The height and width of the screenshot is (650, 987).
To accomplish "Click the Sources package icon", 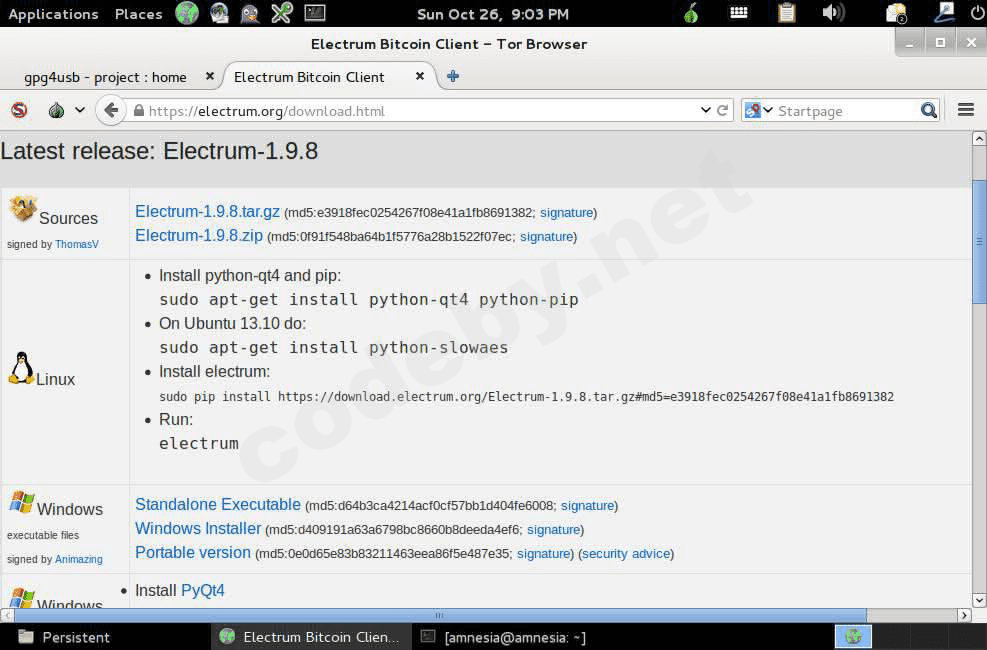I will (x=23, y=209).
